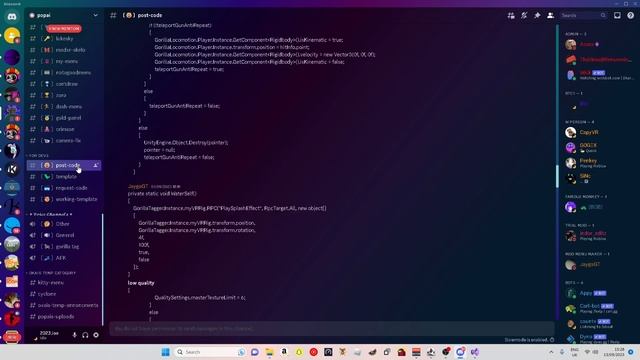Open the crimson channel
The image size is (640, 360).
click(64, 129)
